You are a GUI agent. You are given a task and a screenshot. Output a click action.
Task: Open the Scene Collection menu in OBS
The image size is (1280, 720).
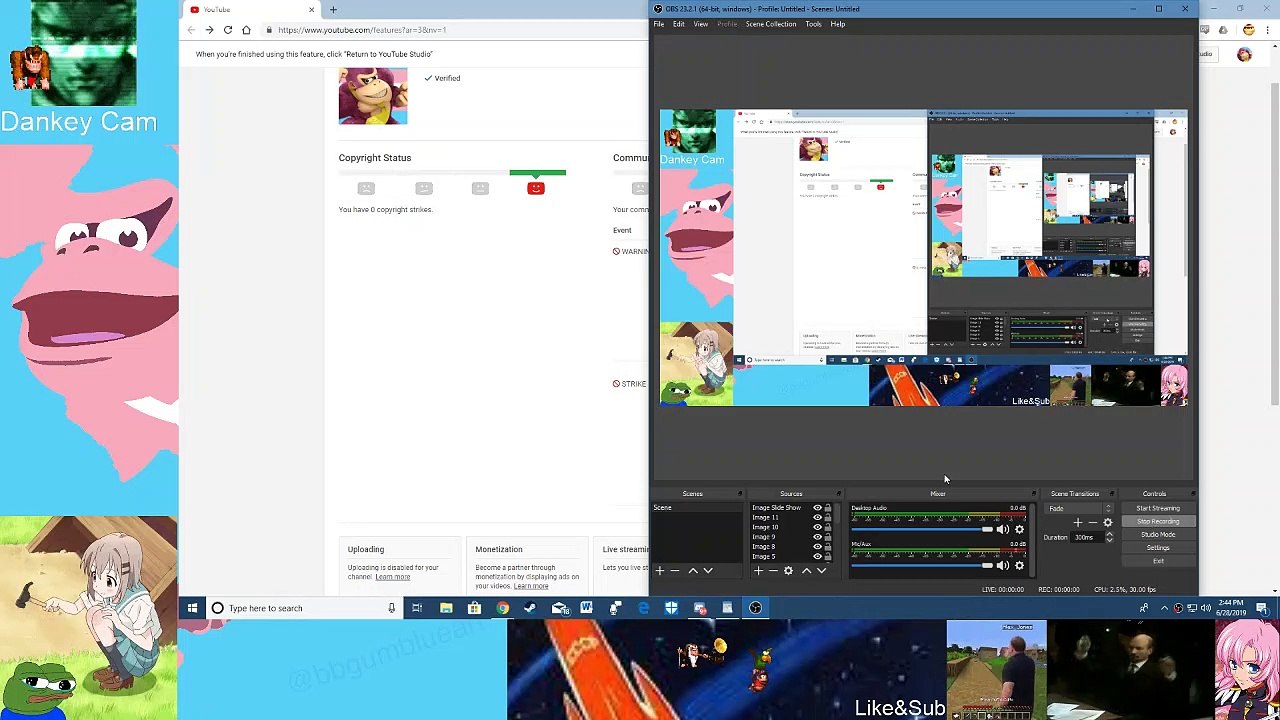(771, 24)
